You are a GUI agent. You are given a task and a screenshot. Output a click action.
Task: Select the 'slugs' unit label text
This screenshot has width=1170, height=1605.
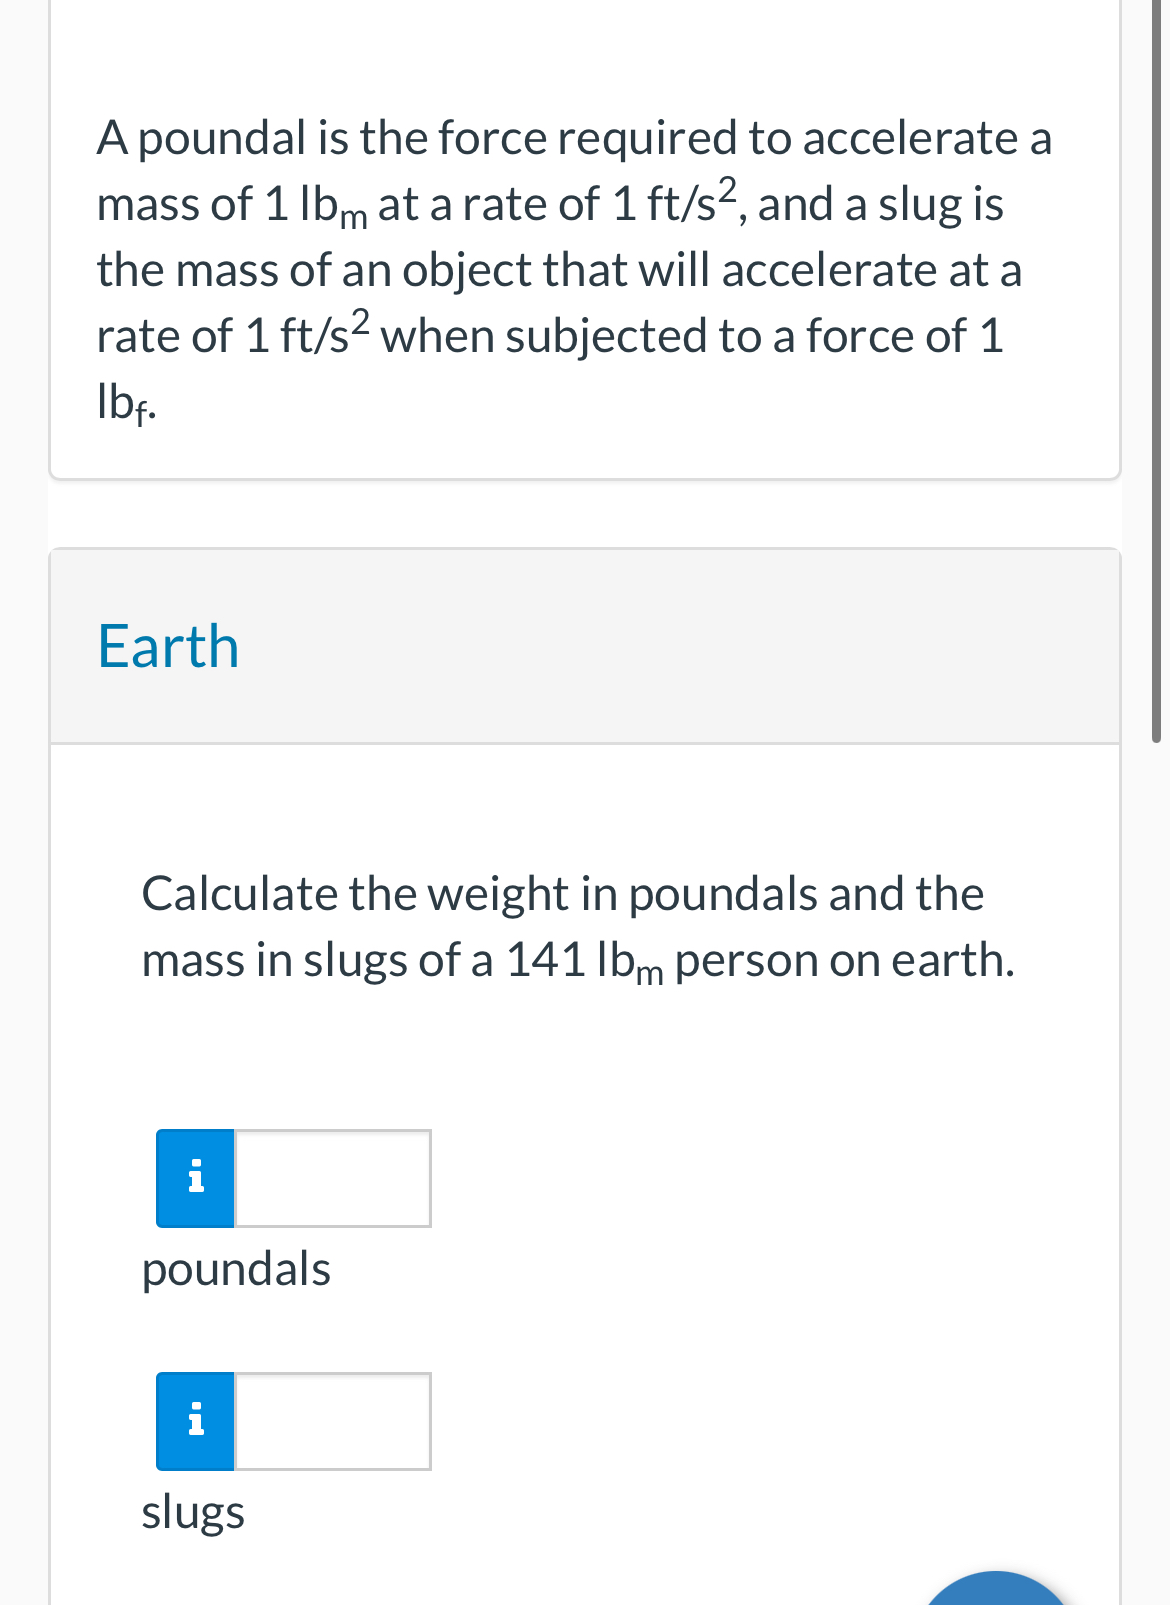(x=193, y=1513)
